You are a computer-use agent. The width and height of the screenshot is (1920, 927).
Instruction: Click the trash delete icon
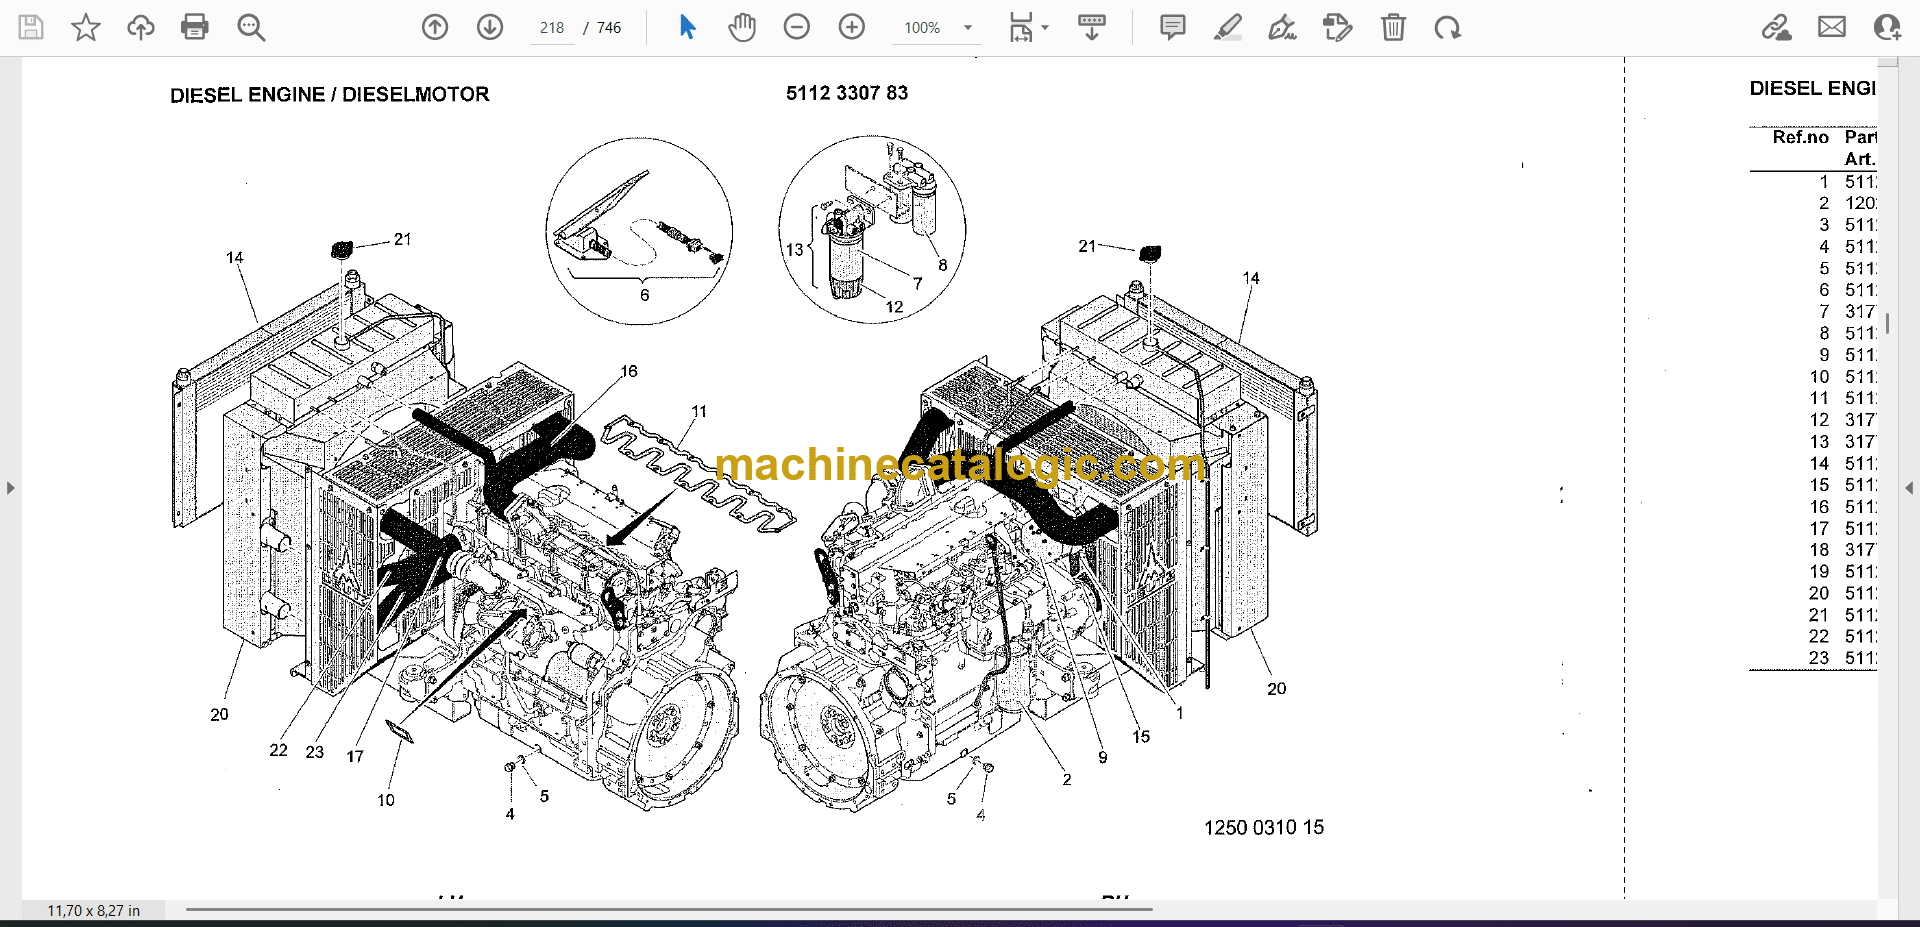1393,27
